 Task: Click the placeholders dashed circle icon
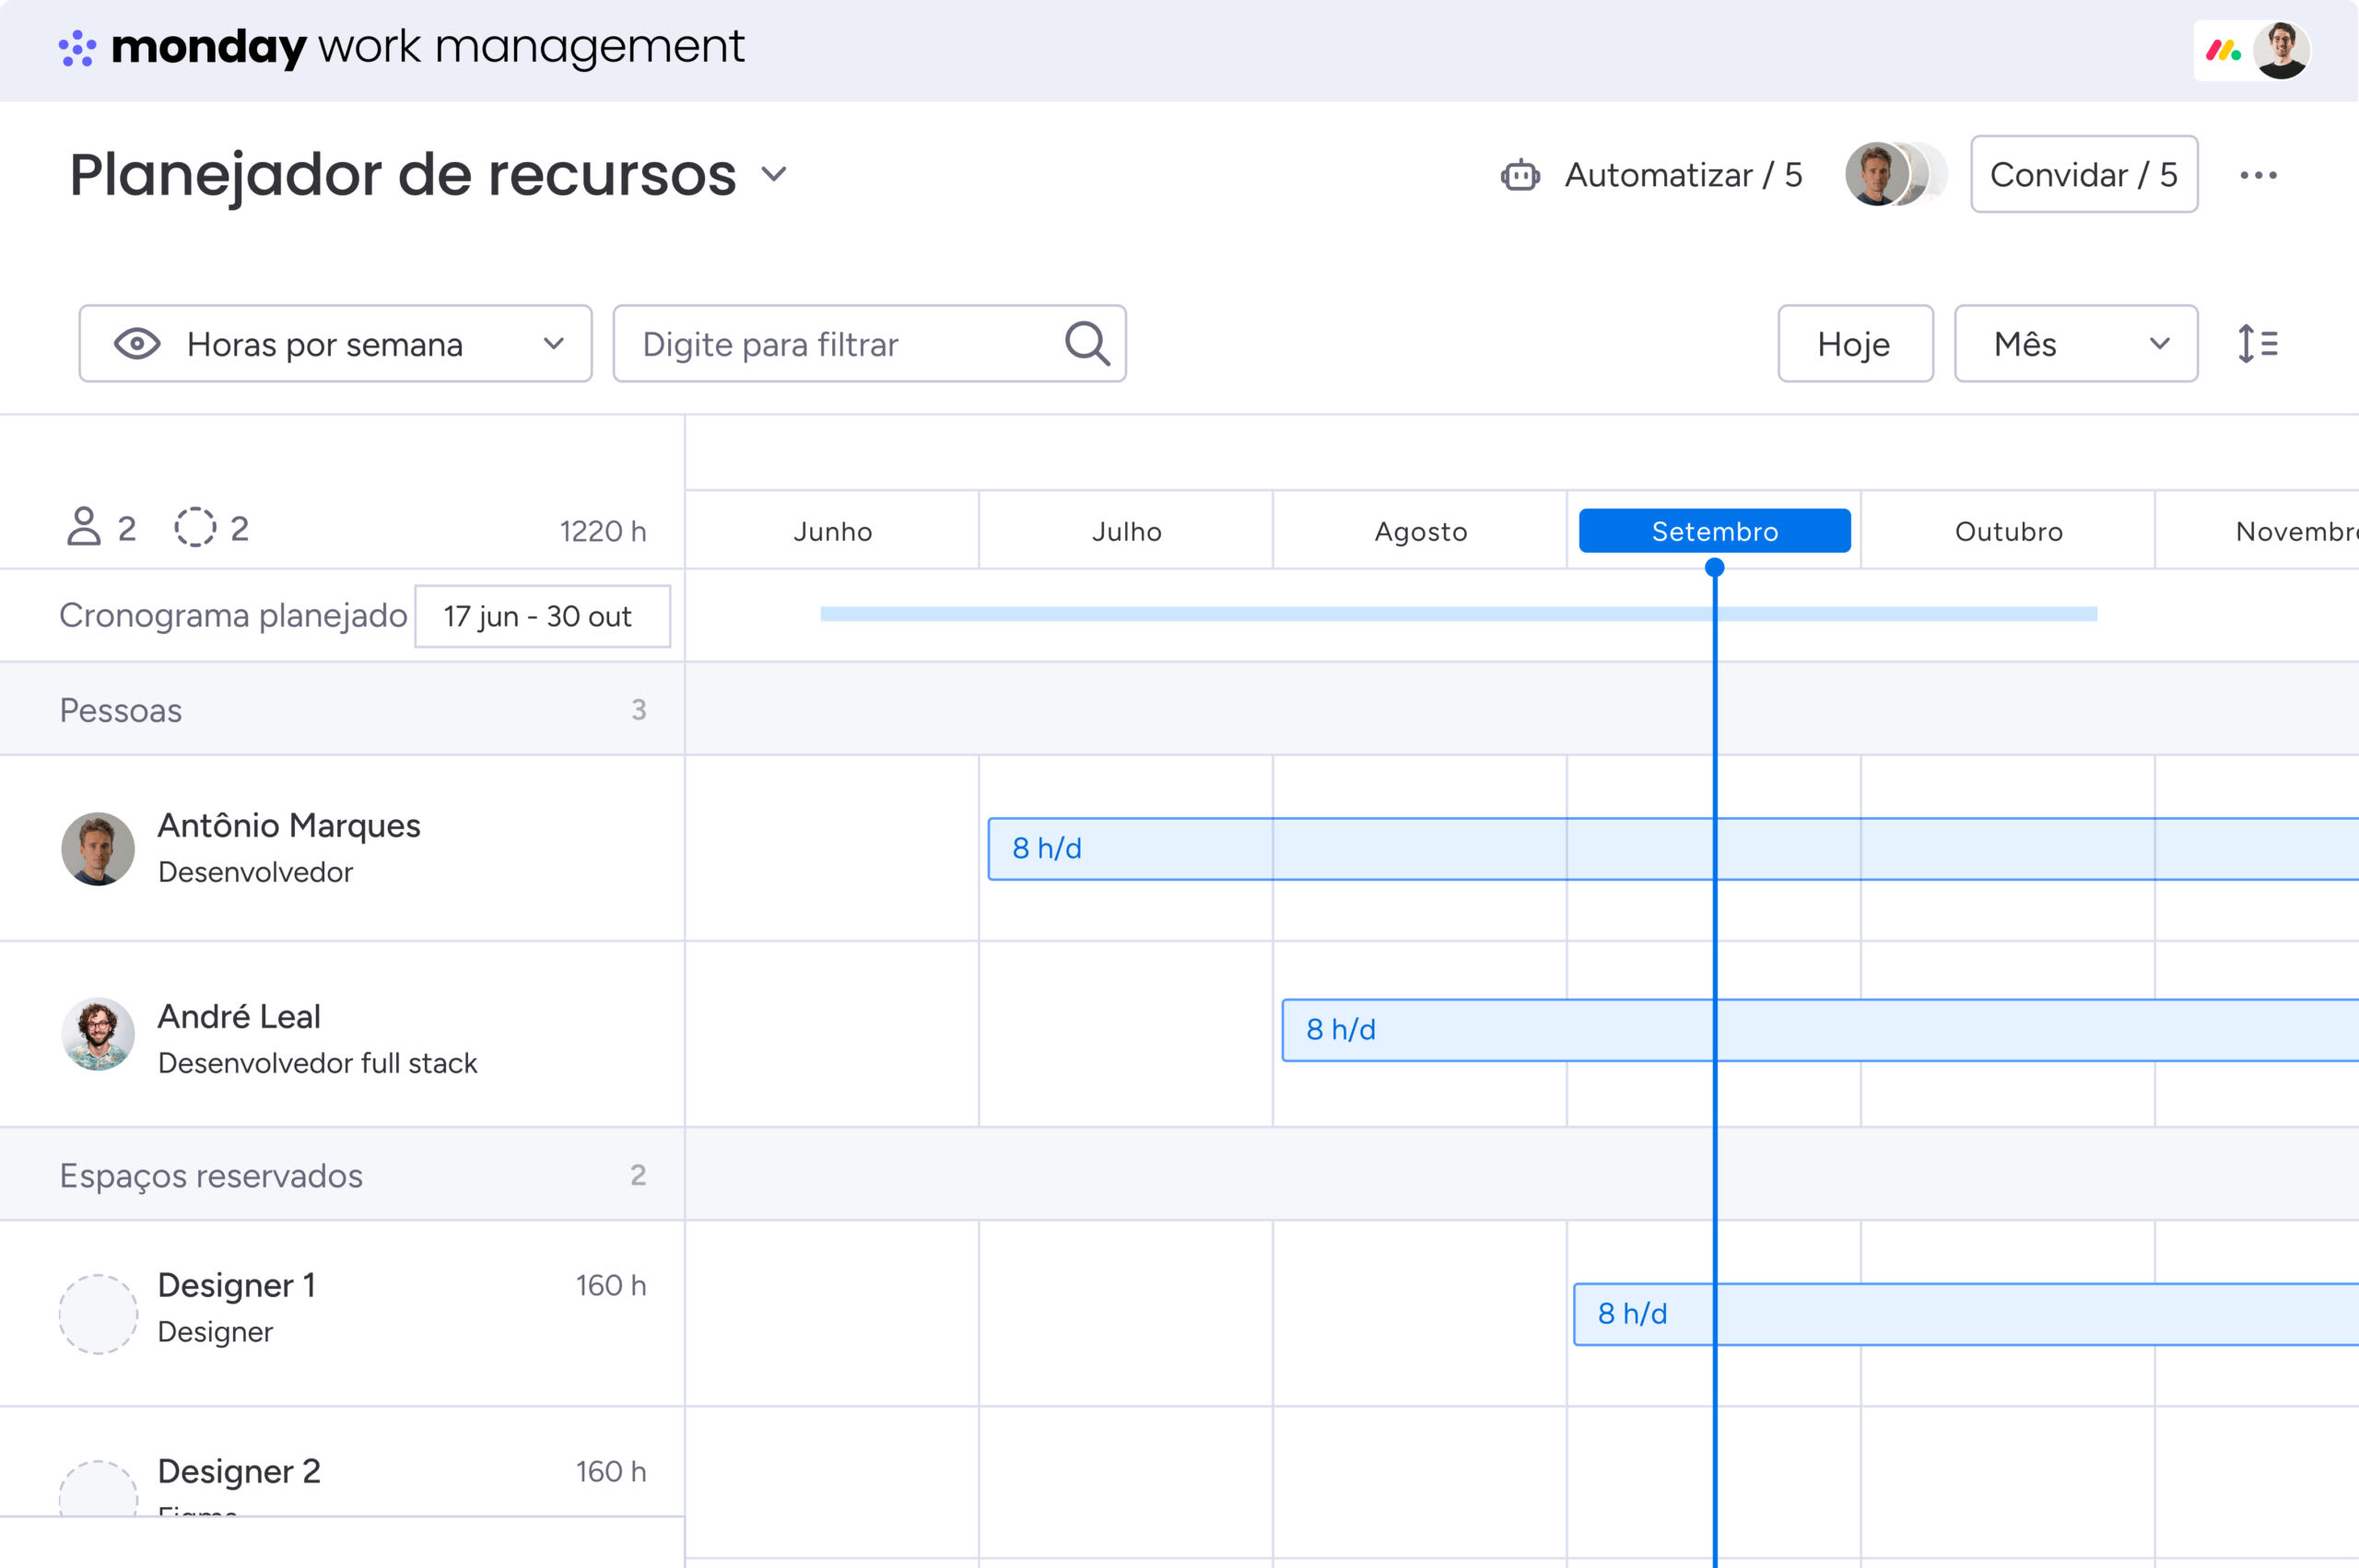click(x=195, y=527)
